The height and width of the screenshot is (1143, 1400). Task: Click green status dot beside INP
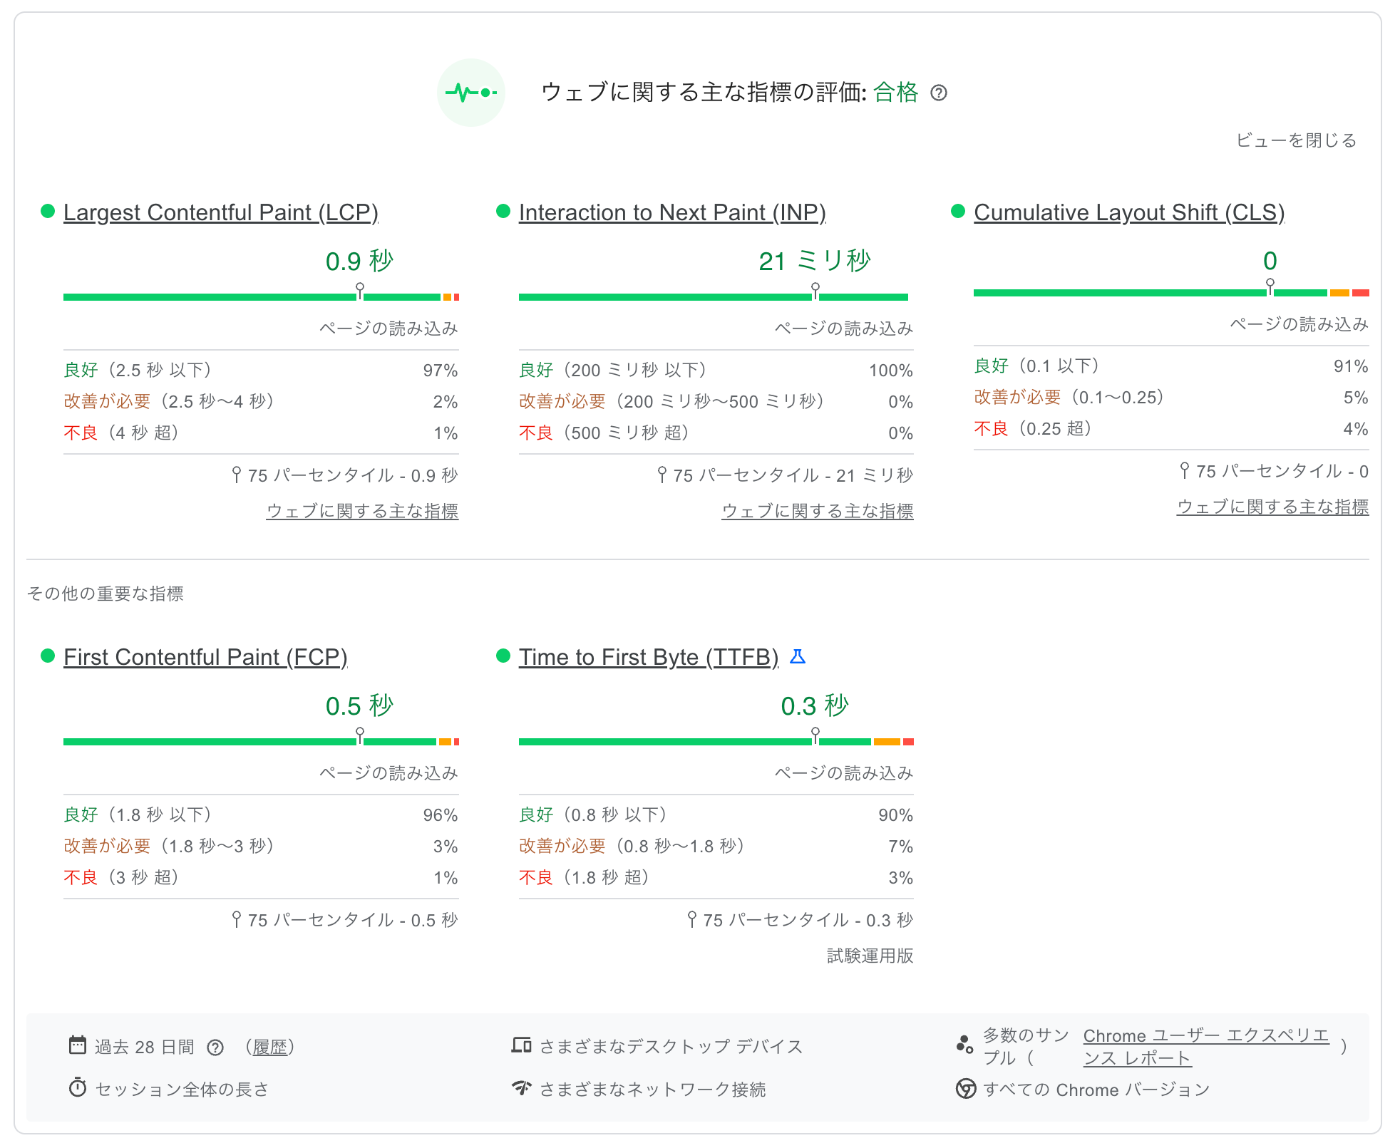click(503, 211)
